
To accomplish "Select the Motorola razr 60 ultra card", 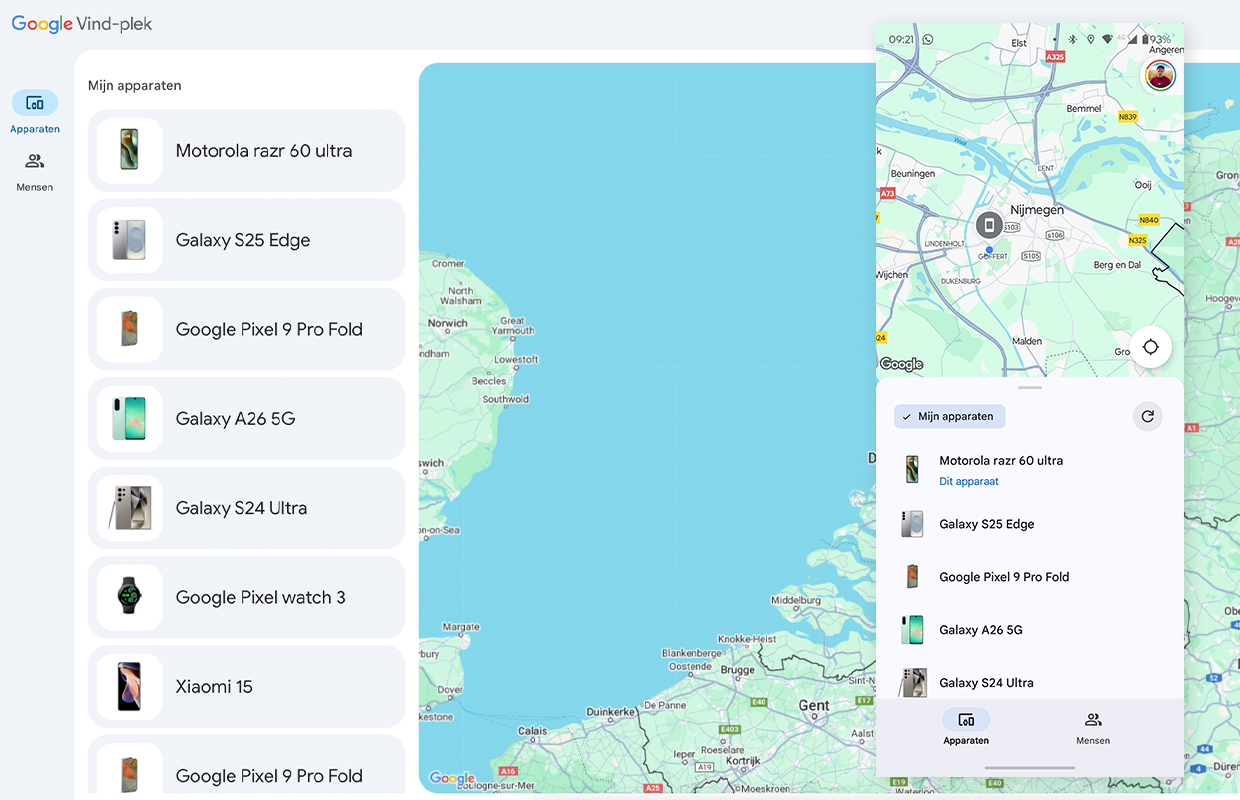I will coord(246,151).
